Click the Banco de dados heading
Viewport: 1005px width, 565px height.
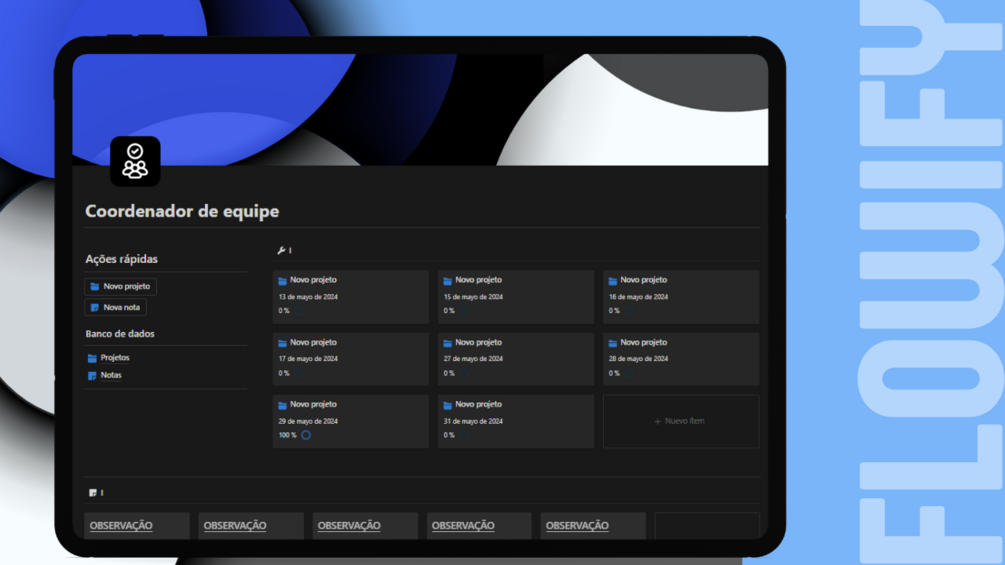[x=120, y=334]
